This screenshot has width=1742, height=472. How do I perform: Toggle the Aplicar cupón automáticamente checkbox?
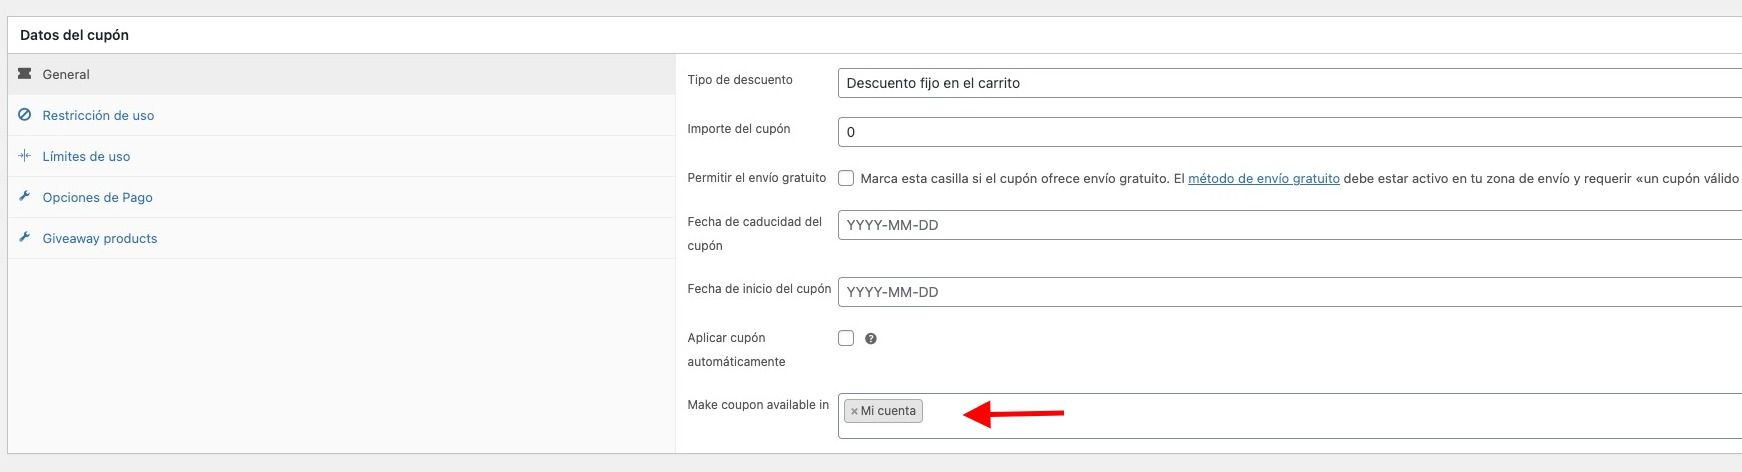coord(846,338)
